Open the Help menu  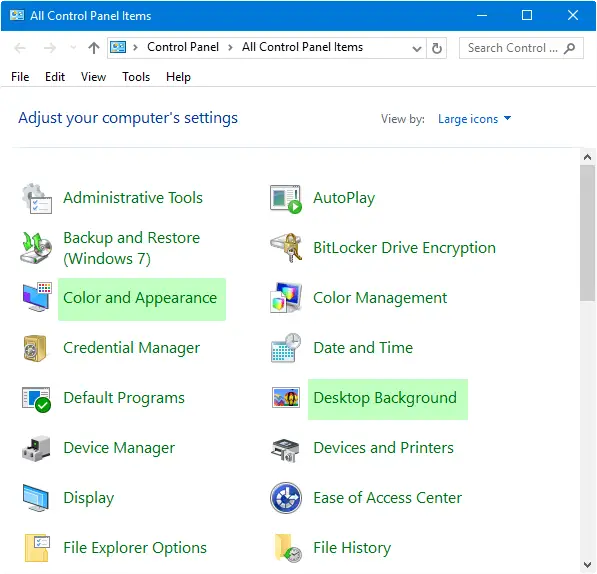(x=178, y=77)
